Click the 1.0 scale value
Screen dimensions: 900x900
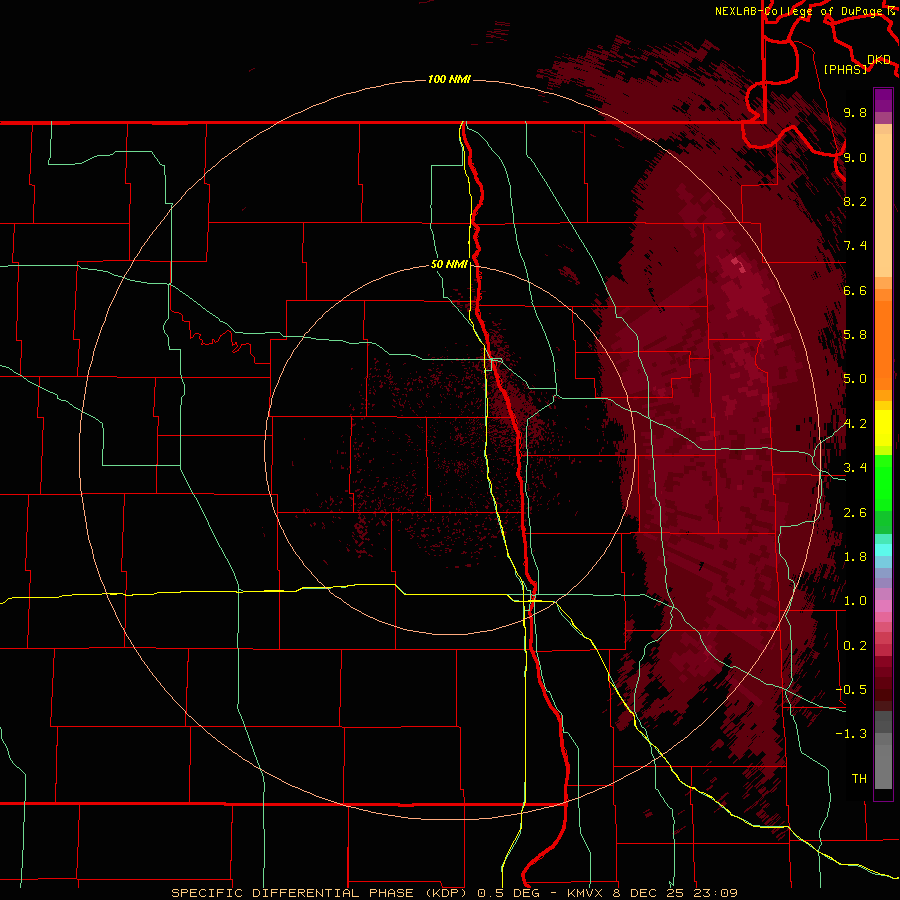click(855, 601)
